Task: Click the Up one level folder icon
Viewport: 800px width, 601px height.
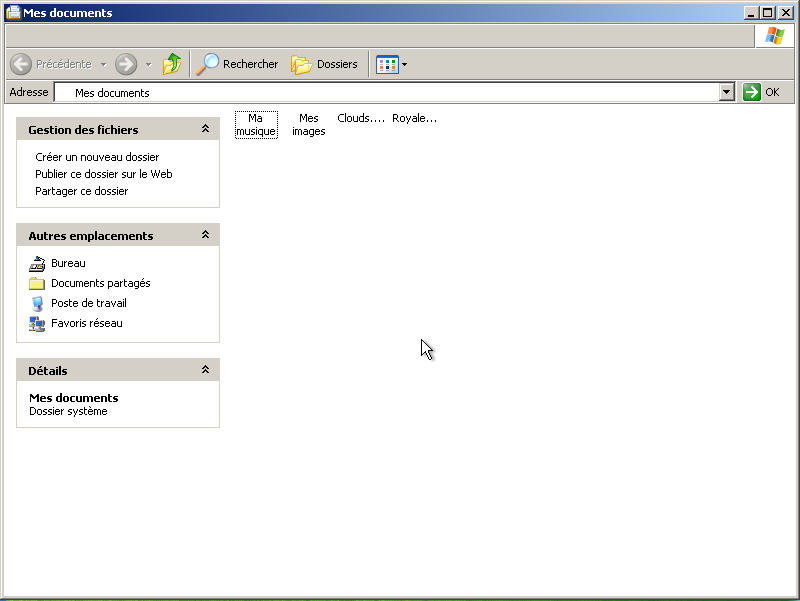Action: tap(172, 64)
